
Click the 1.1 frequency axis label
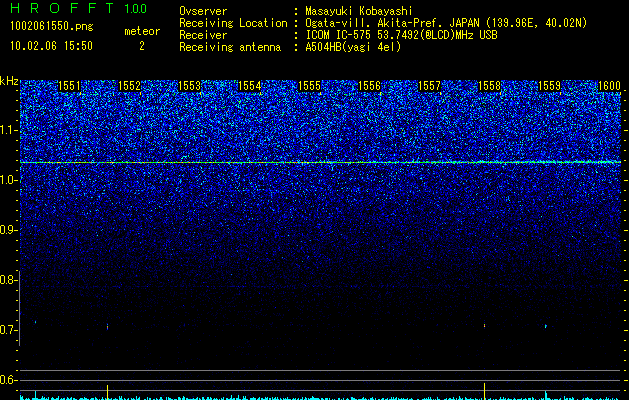pos(7,130)
